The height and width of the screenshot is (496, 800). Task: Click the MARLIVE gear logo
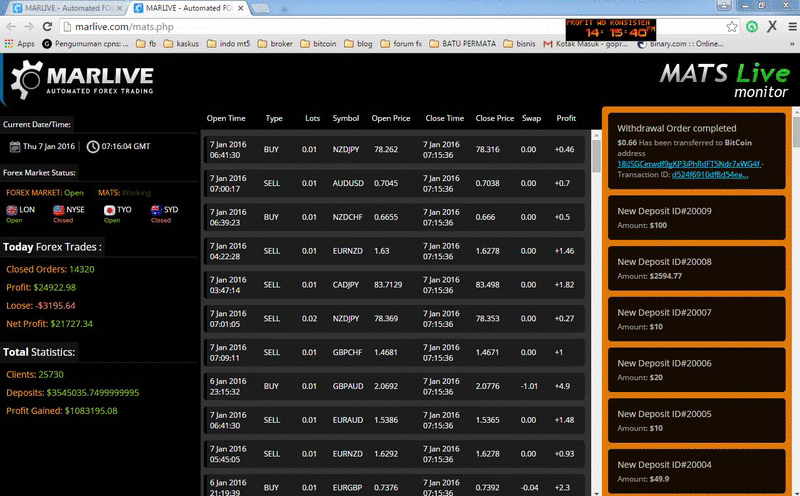(x=27, y=82)
